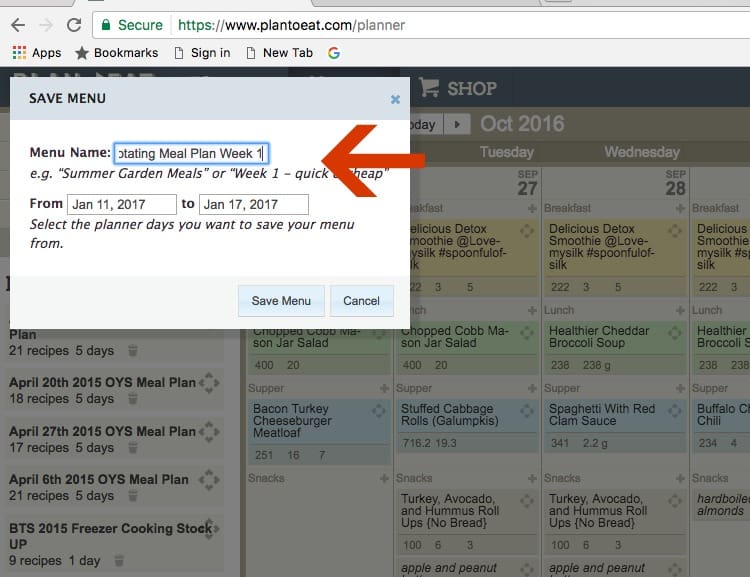Click move handle of April 20th 2015 OYS Meal Plan
This screenshot has height=577, width=750.
tap(209, 383)
